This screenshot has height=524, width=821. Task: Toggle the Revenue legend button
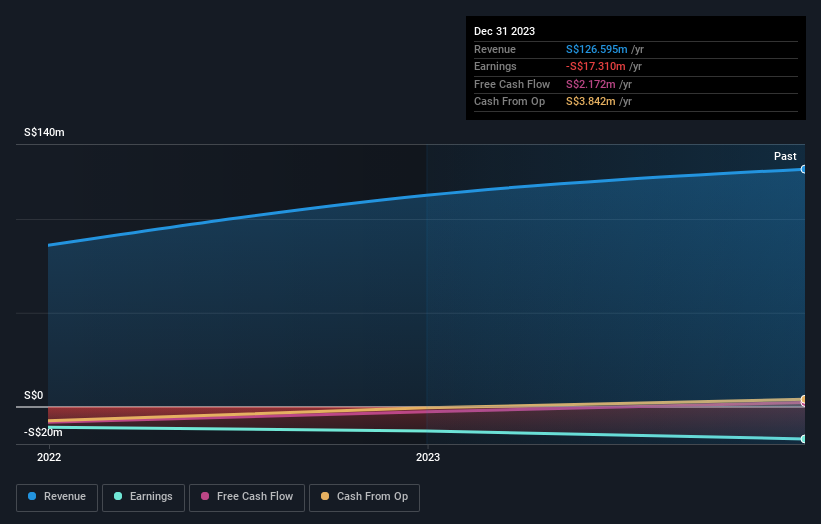tap(57, 497)
